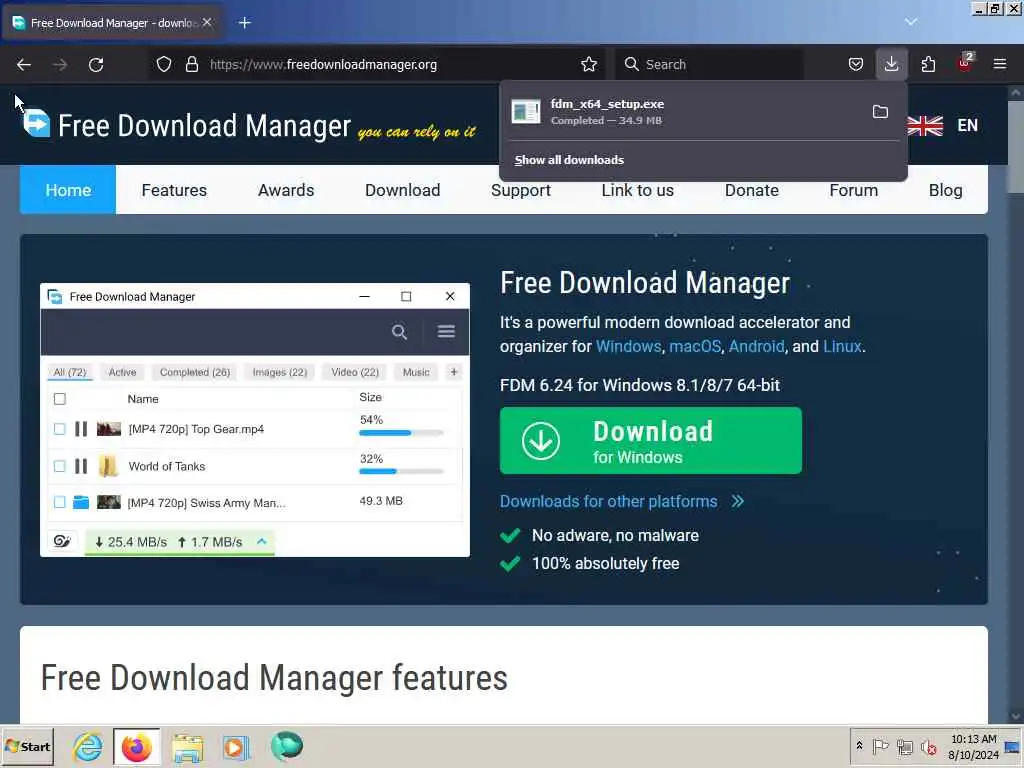Open the Firefox hamburger menu
The image size is (1024, 768).
[1000, 64]
